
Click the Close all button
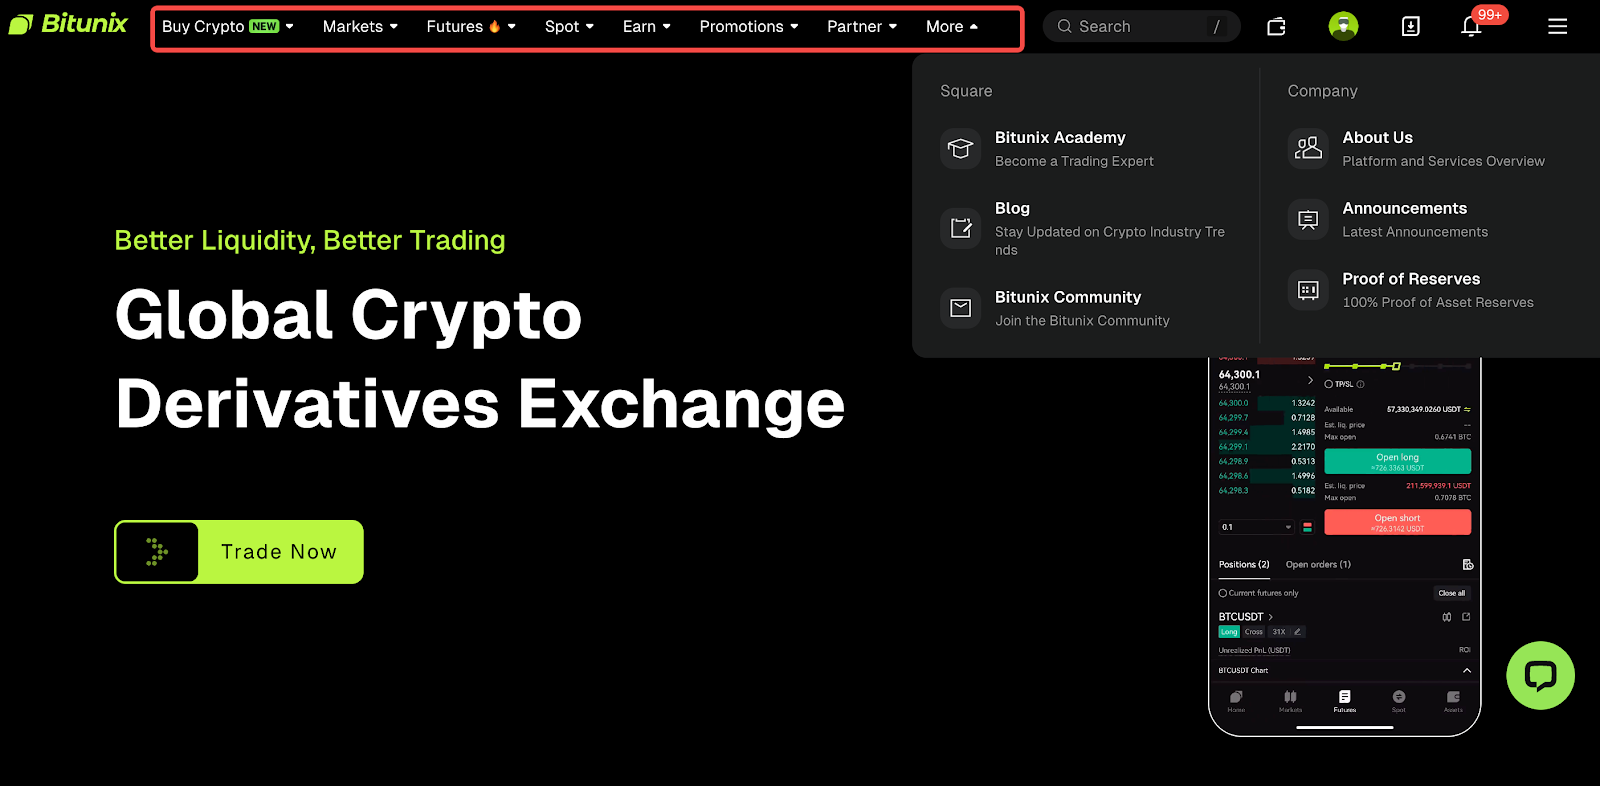click(x=1451, y=593)
